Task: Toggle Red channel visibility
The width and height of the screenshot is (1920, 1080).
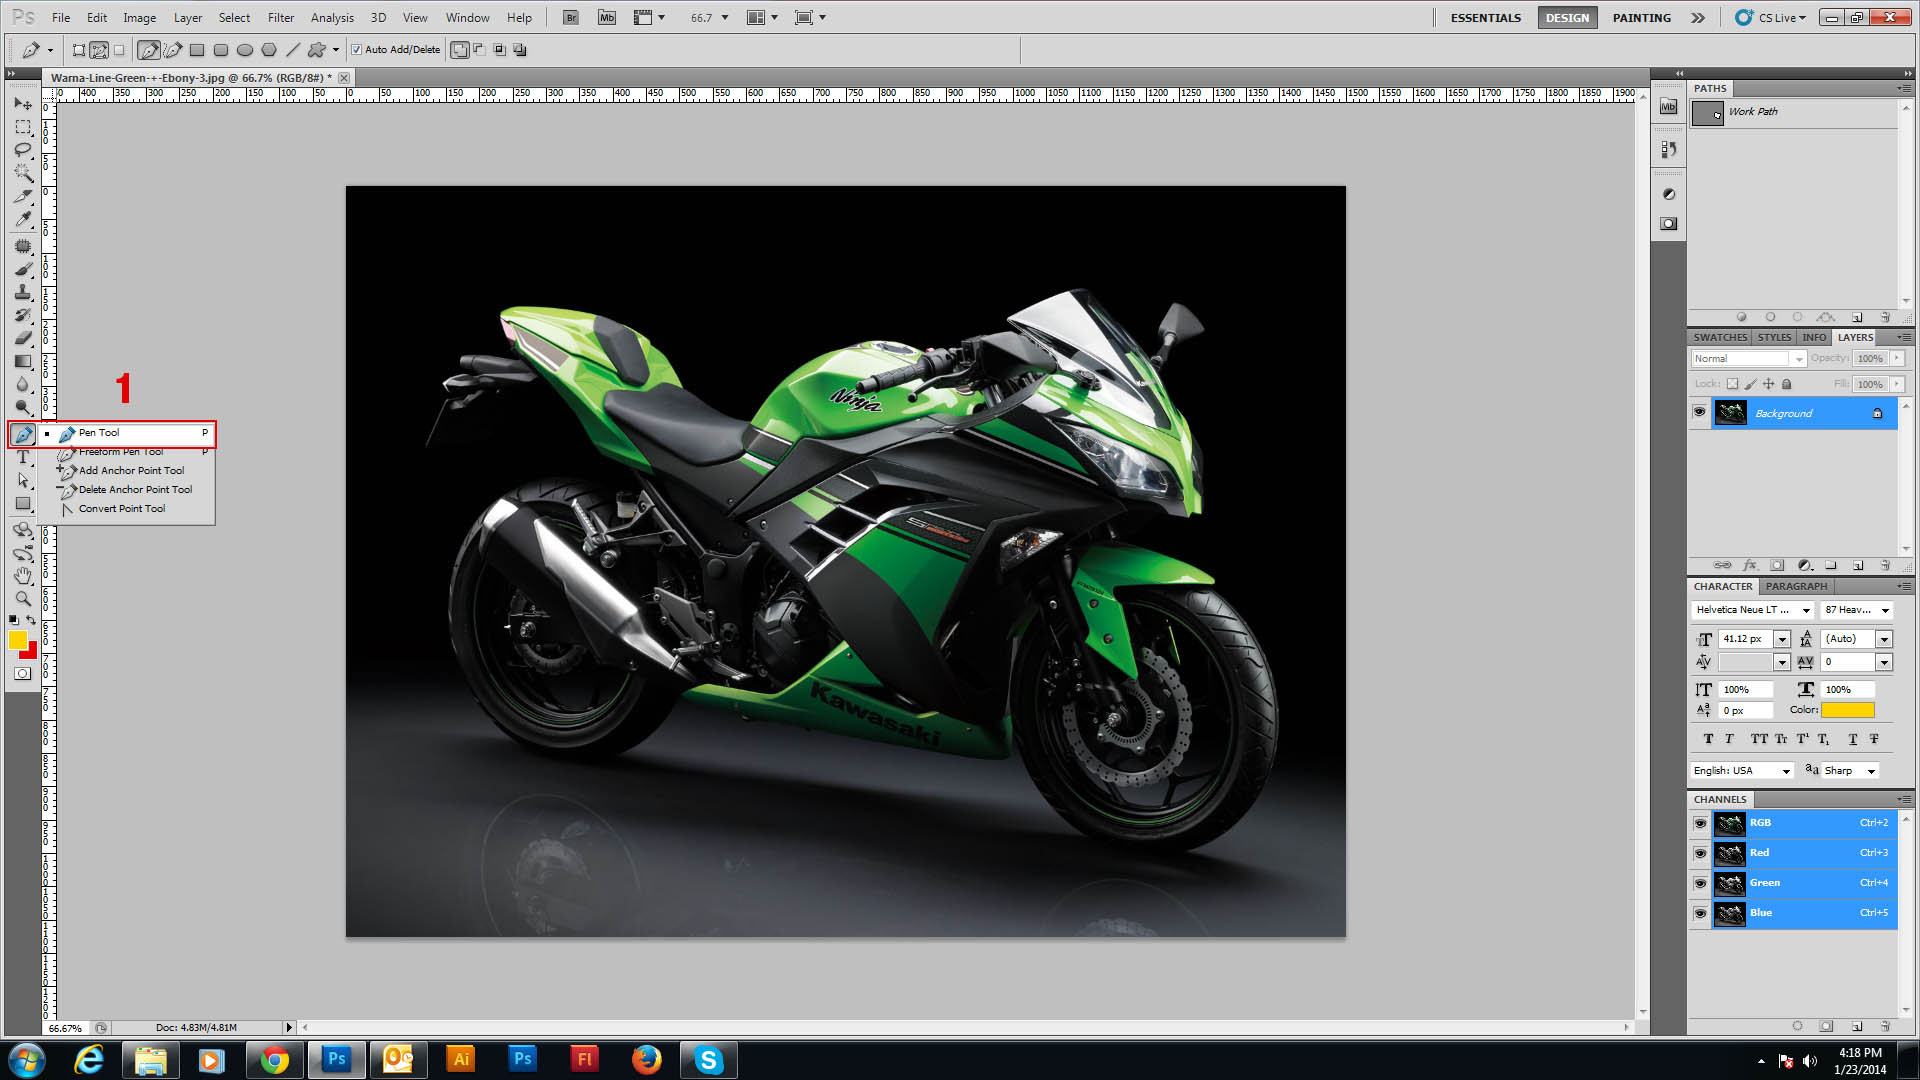Action: (x=1700, y=852)
